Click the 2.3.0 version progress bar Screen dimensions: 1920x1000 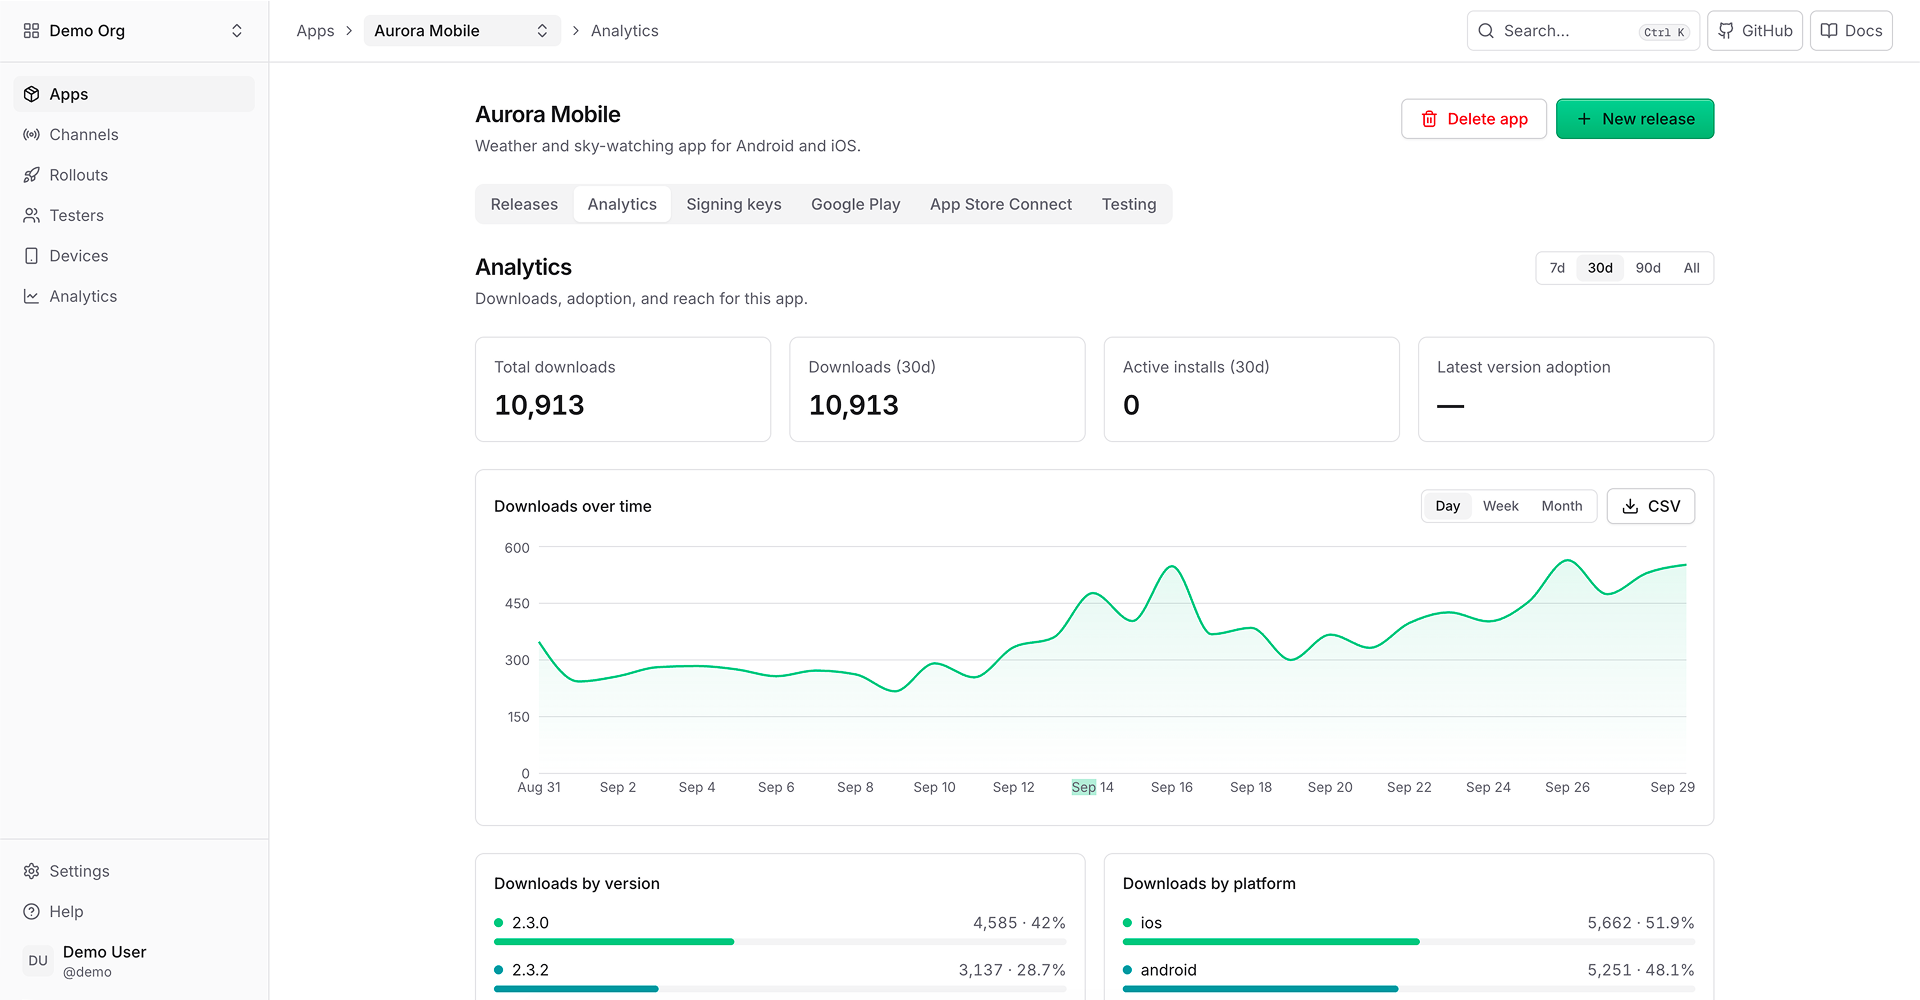point(780,942)
